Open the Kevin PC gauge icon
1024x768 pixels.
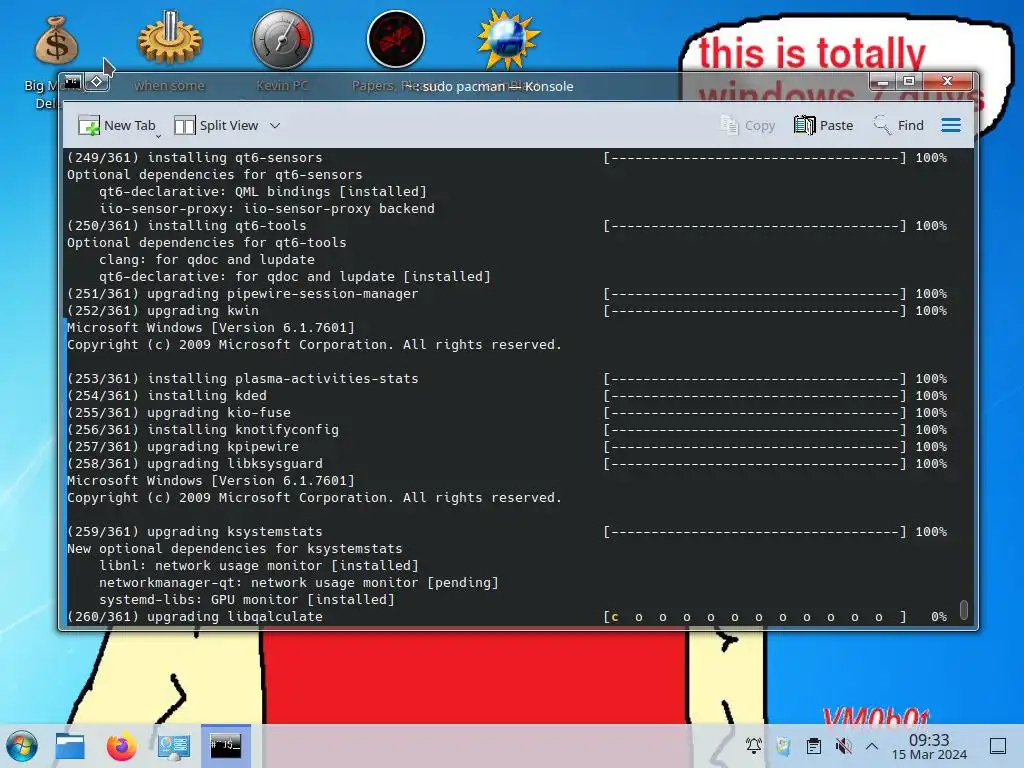tap(283, 39)
